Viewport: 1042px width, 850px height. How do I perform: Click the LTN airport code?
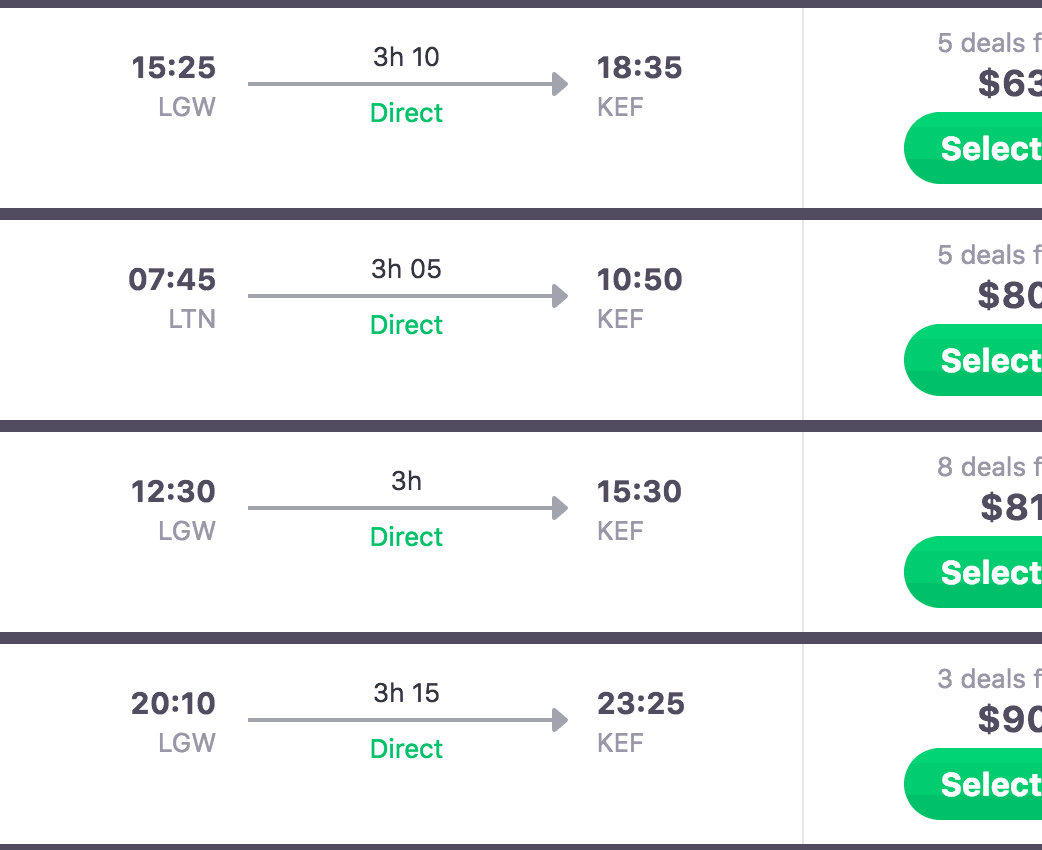click(192, 320)
